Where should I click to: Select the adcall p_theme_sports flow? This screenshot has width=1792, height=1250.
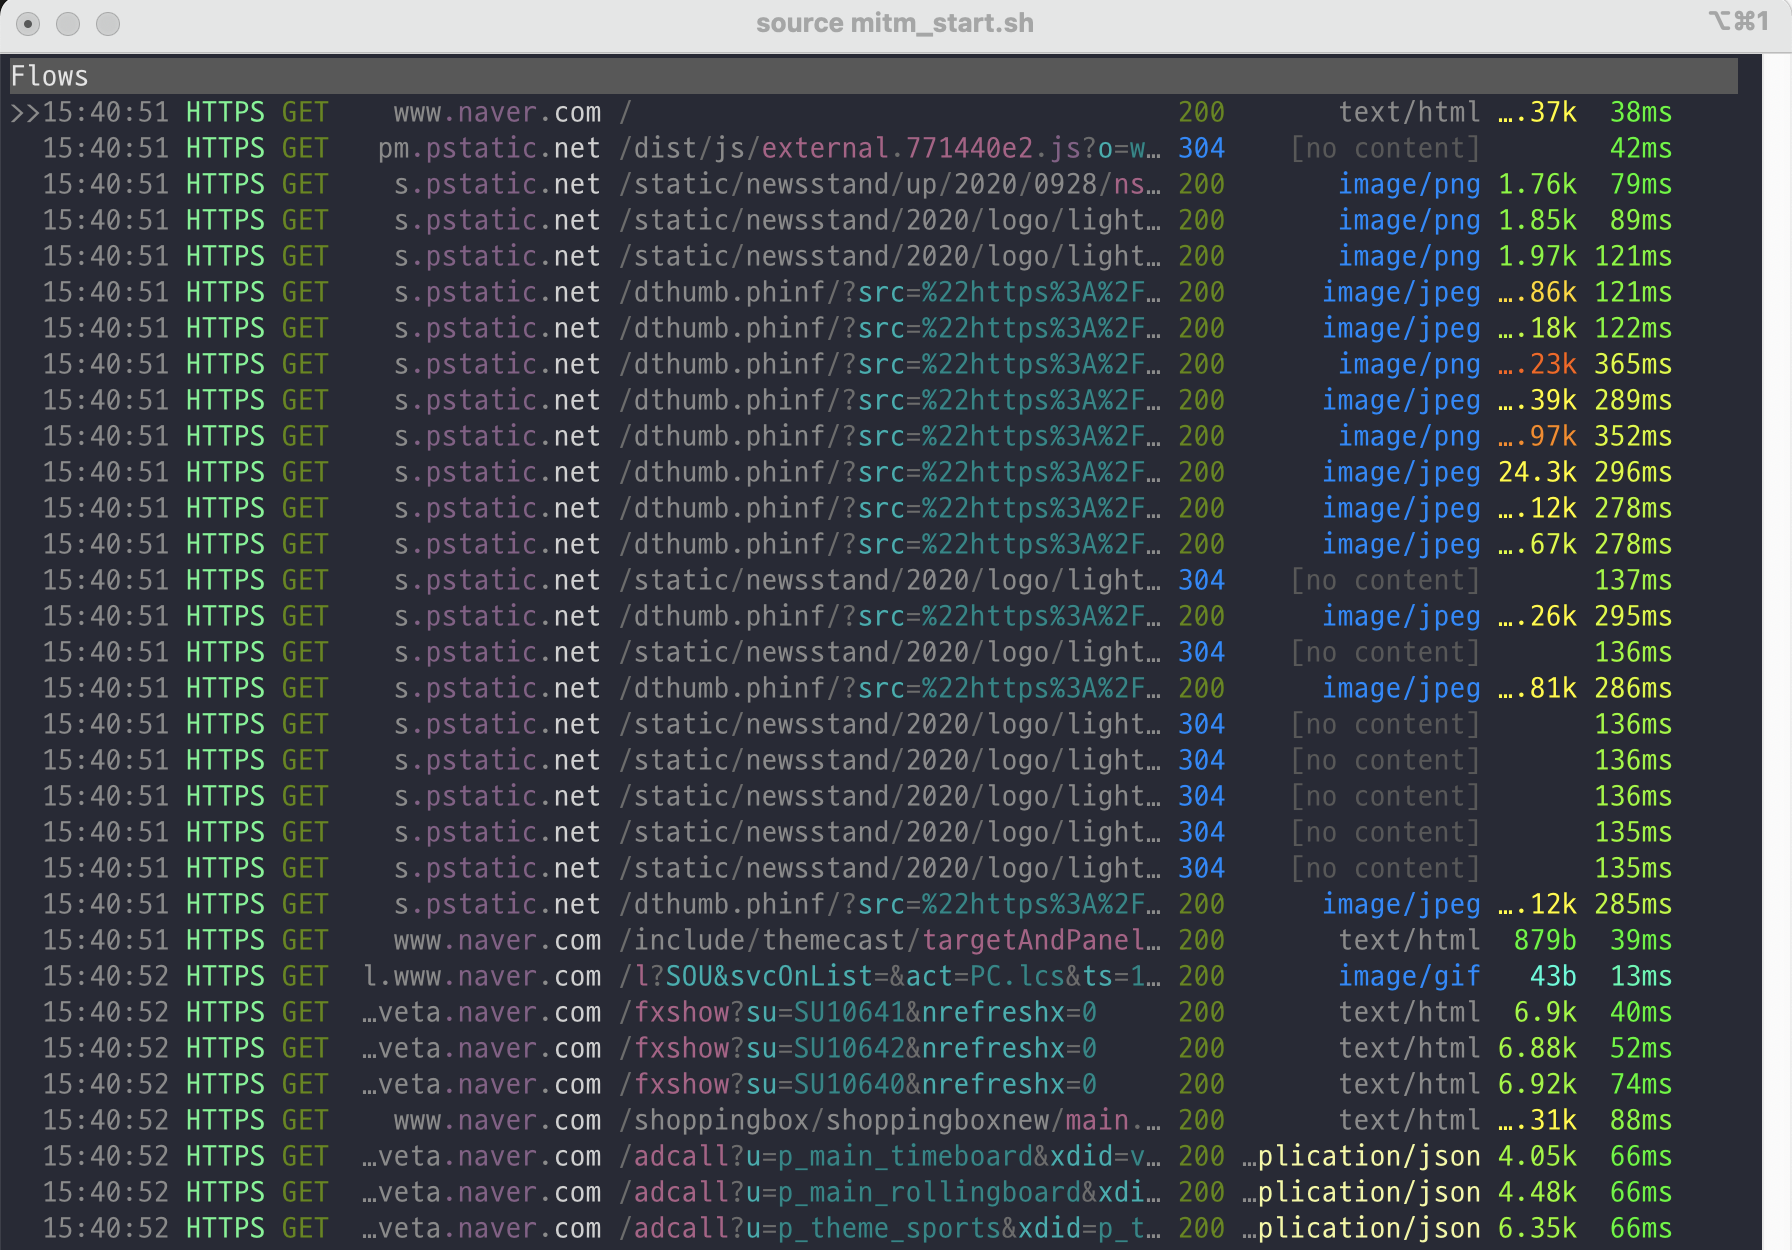click(873, 1228)
